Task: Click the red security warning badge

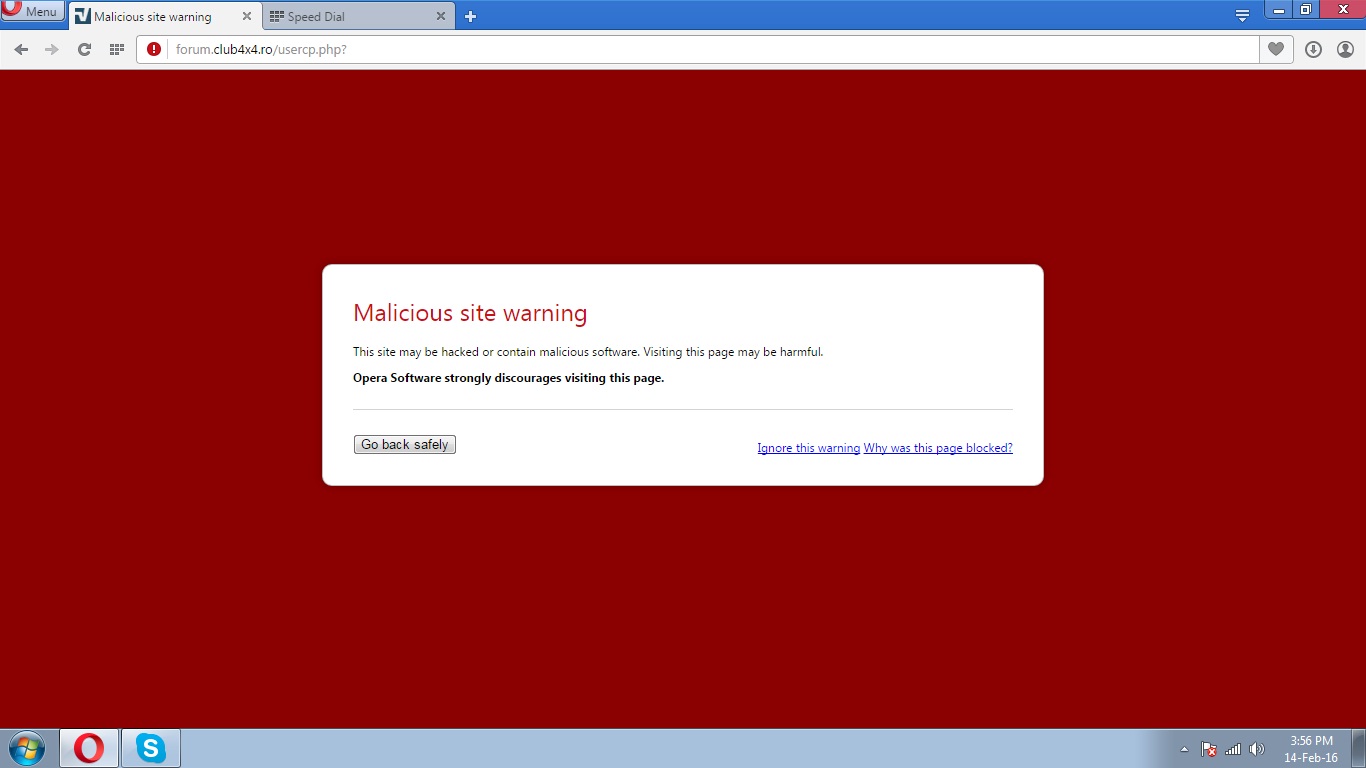Action: click(153, 49)
